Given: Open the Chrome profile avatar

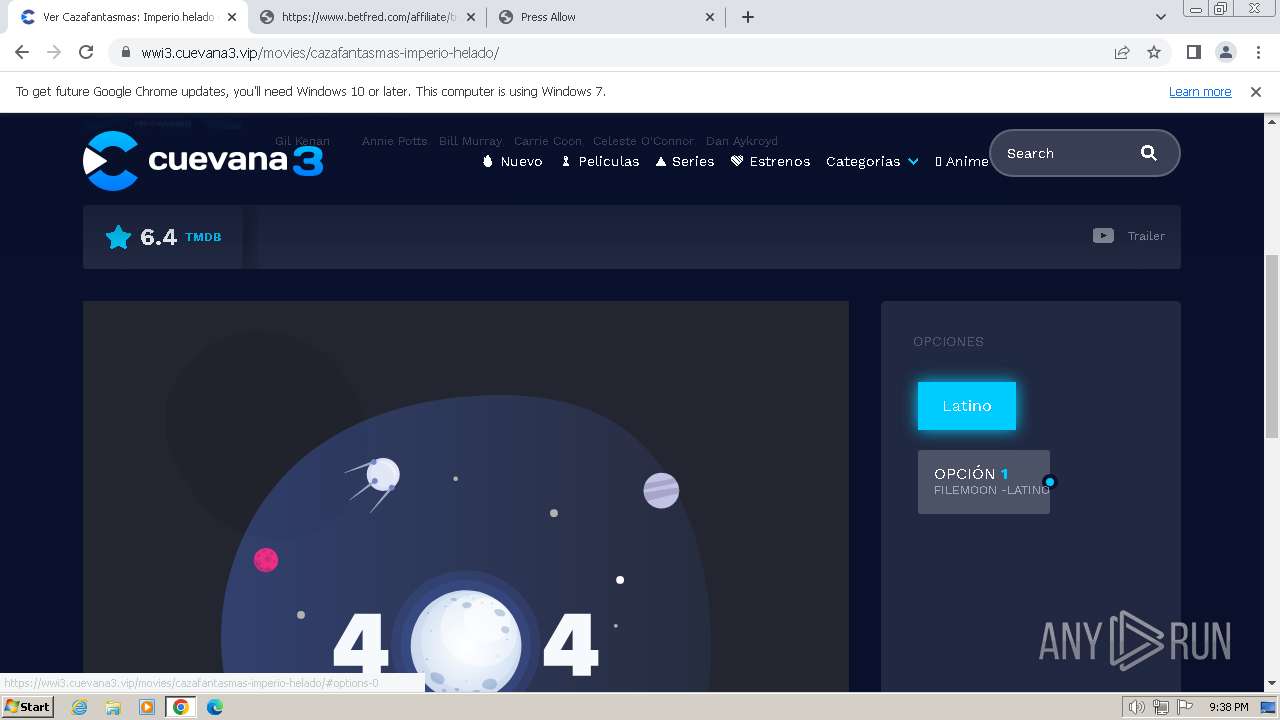Looking at the screenshot, I should pyautogui.click(x=1225, y=52).
